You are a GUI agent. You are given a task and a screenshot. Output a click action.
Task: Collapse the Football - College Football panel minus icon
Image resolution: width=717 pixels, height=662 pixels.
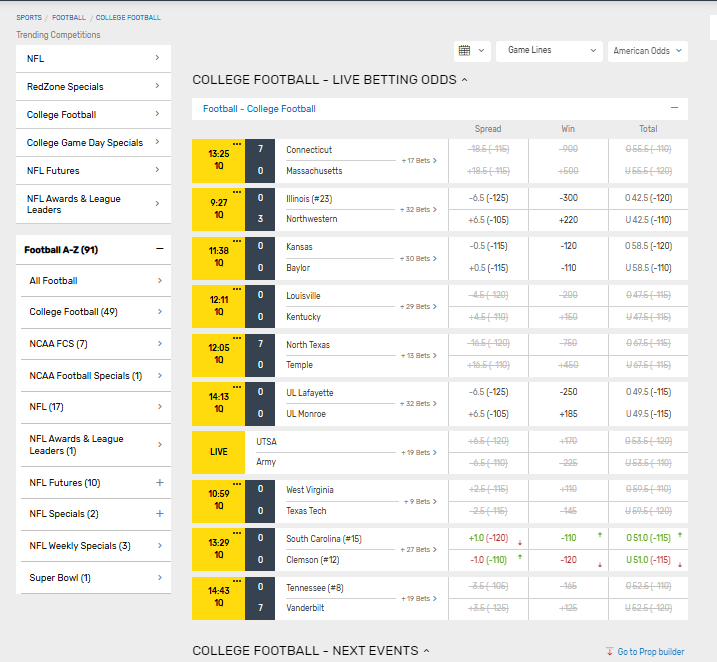[x=674, y=108]
